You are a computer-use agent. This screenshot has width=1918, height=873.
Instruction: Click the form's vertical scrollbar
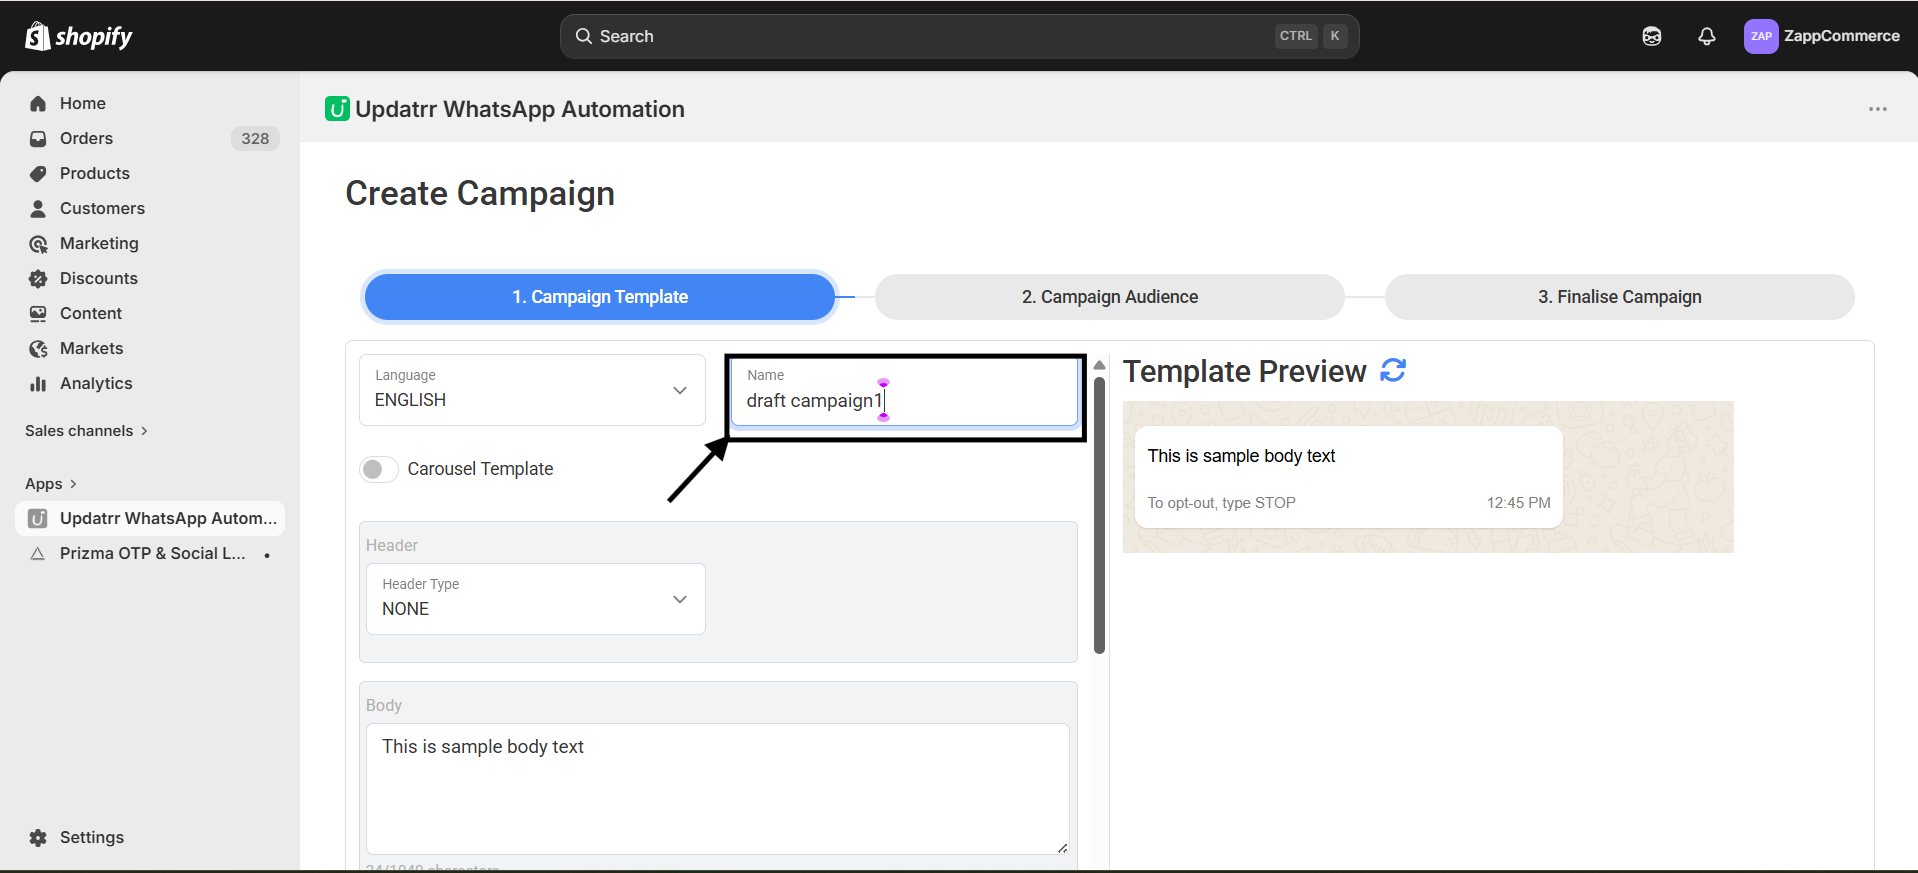pos(1099,515)
